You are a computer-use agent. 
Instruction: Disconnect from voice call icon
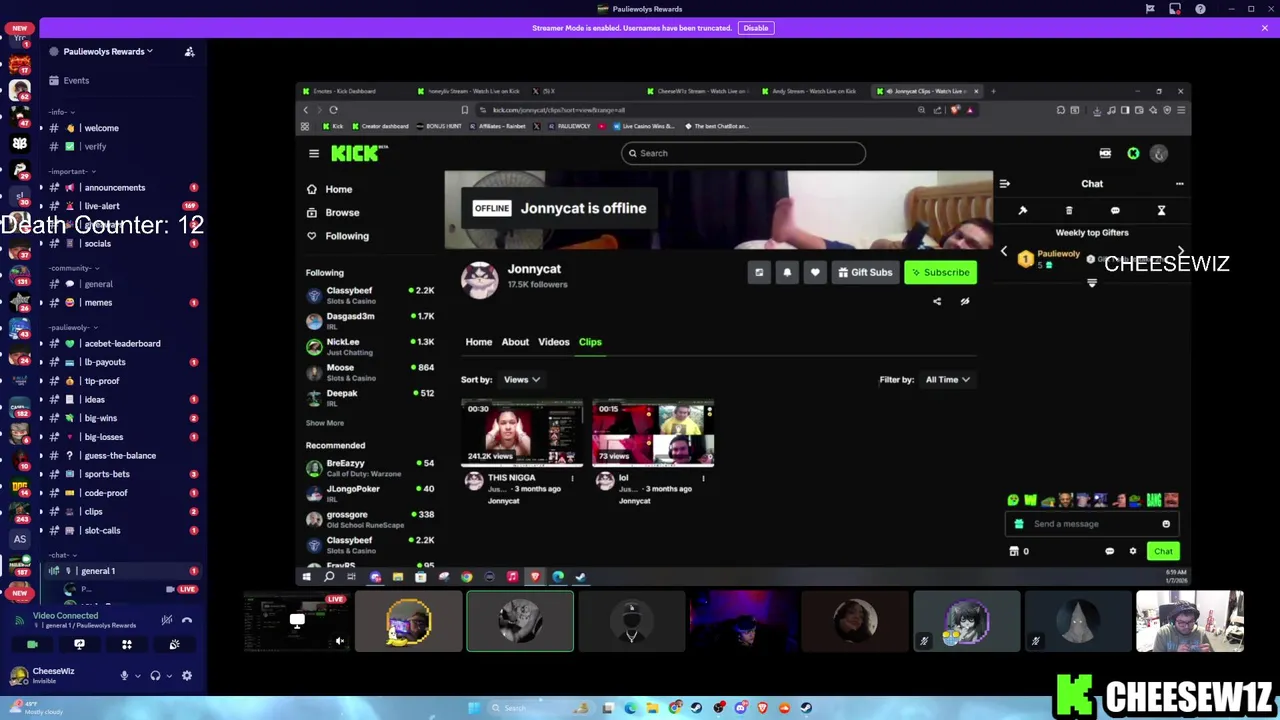pyautogui.click(x=187, y=620)
